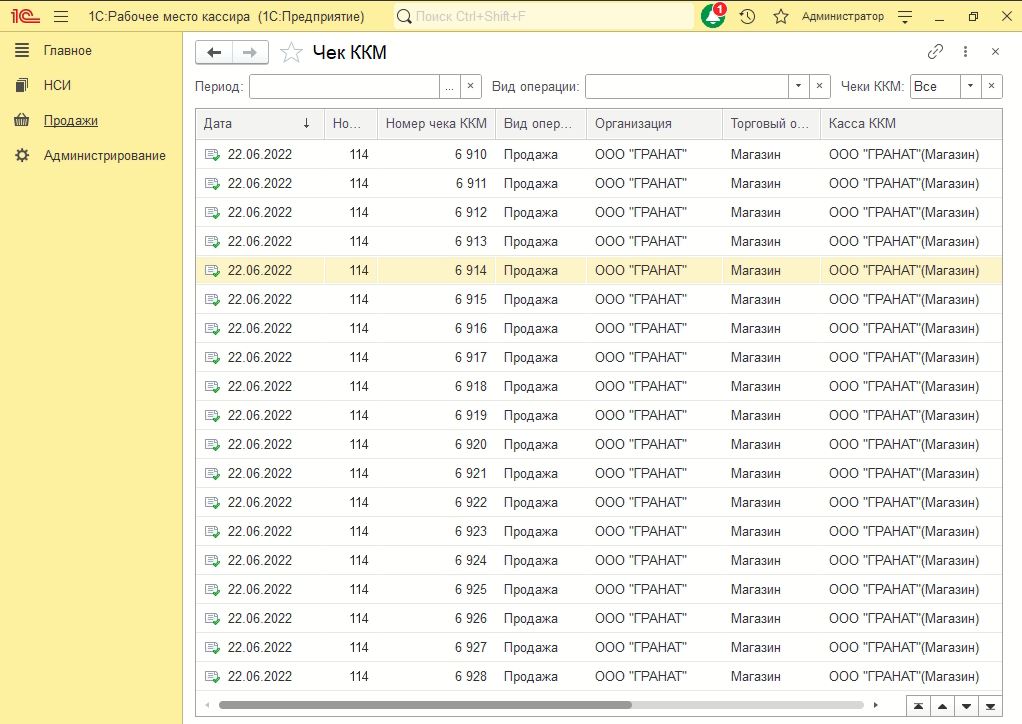Viewport: 1022px width, 724px height.
Task: Expand the Вид операции dropdown
Action: pyautogui.click(x=798, y=87)
